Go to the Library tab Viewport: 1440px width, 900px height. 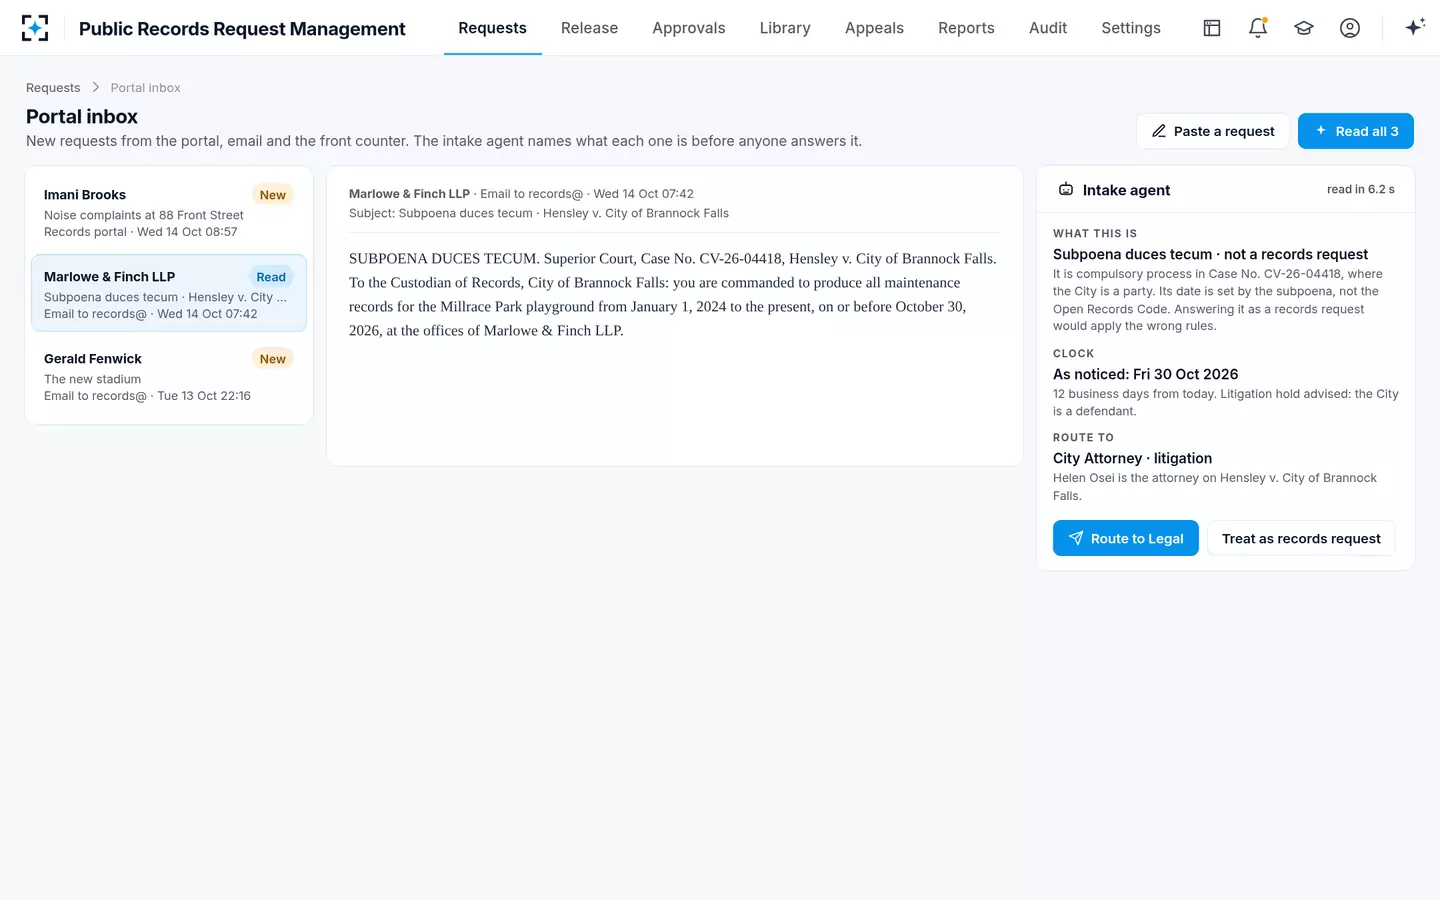pos(785,28)
